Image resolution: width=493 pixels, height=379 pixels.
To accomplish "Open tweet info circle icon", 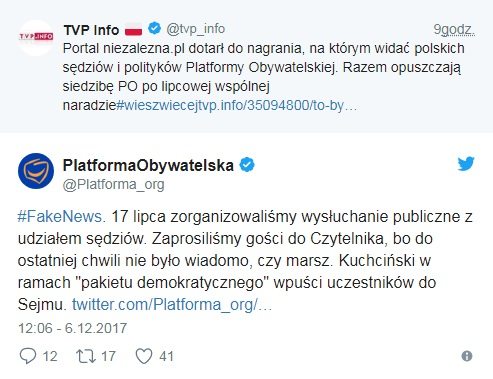I will point(467,356).
